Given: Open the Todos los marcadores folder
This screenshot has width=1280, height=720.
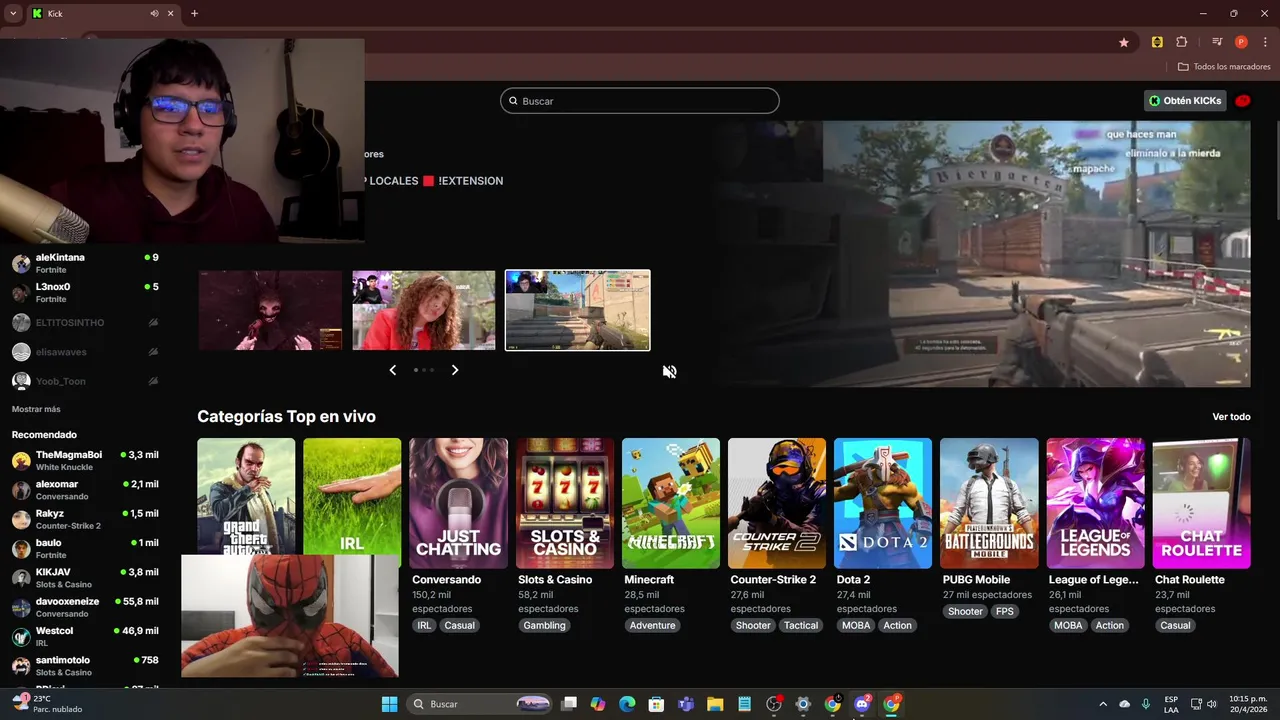Looking at the screenshot, I should click(x=1224, y=67).
